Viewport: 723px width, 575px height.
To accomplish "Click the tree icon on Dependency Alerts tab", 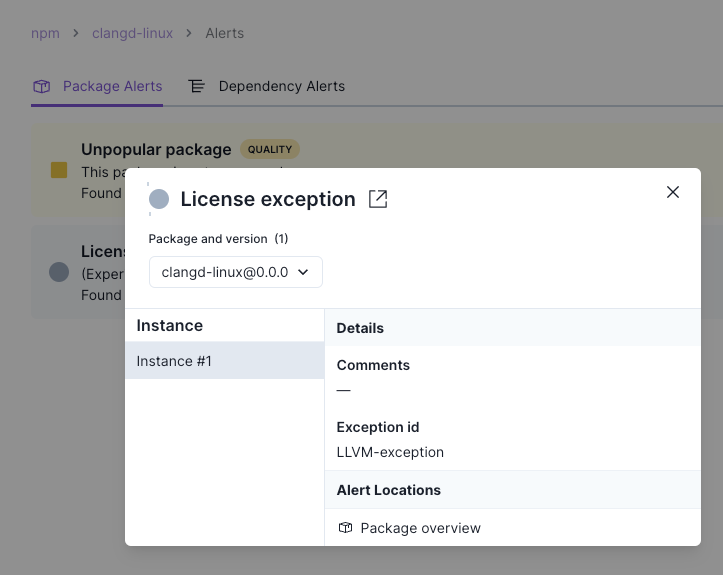I will pos(197,86).
